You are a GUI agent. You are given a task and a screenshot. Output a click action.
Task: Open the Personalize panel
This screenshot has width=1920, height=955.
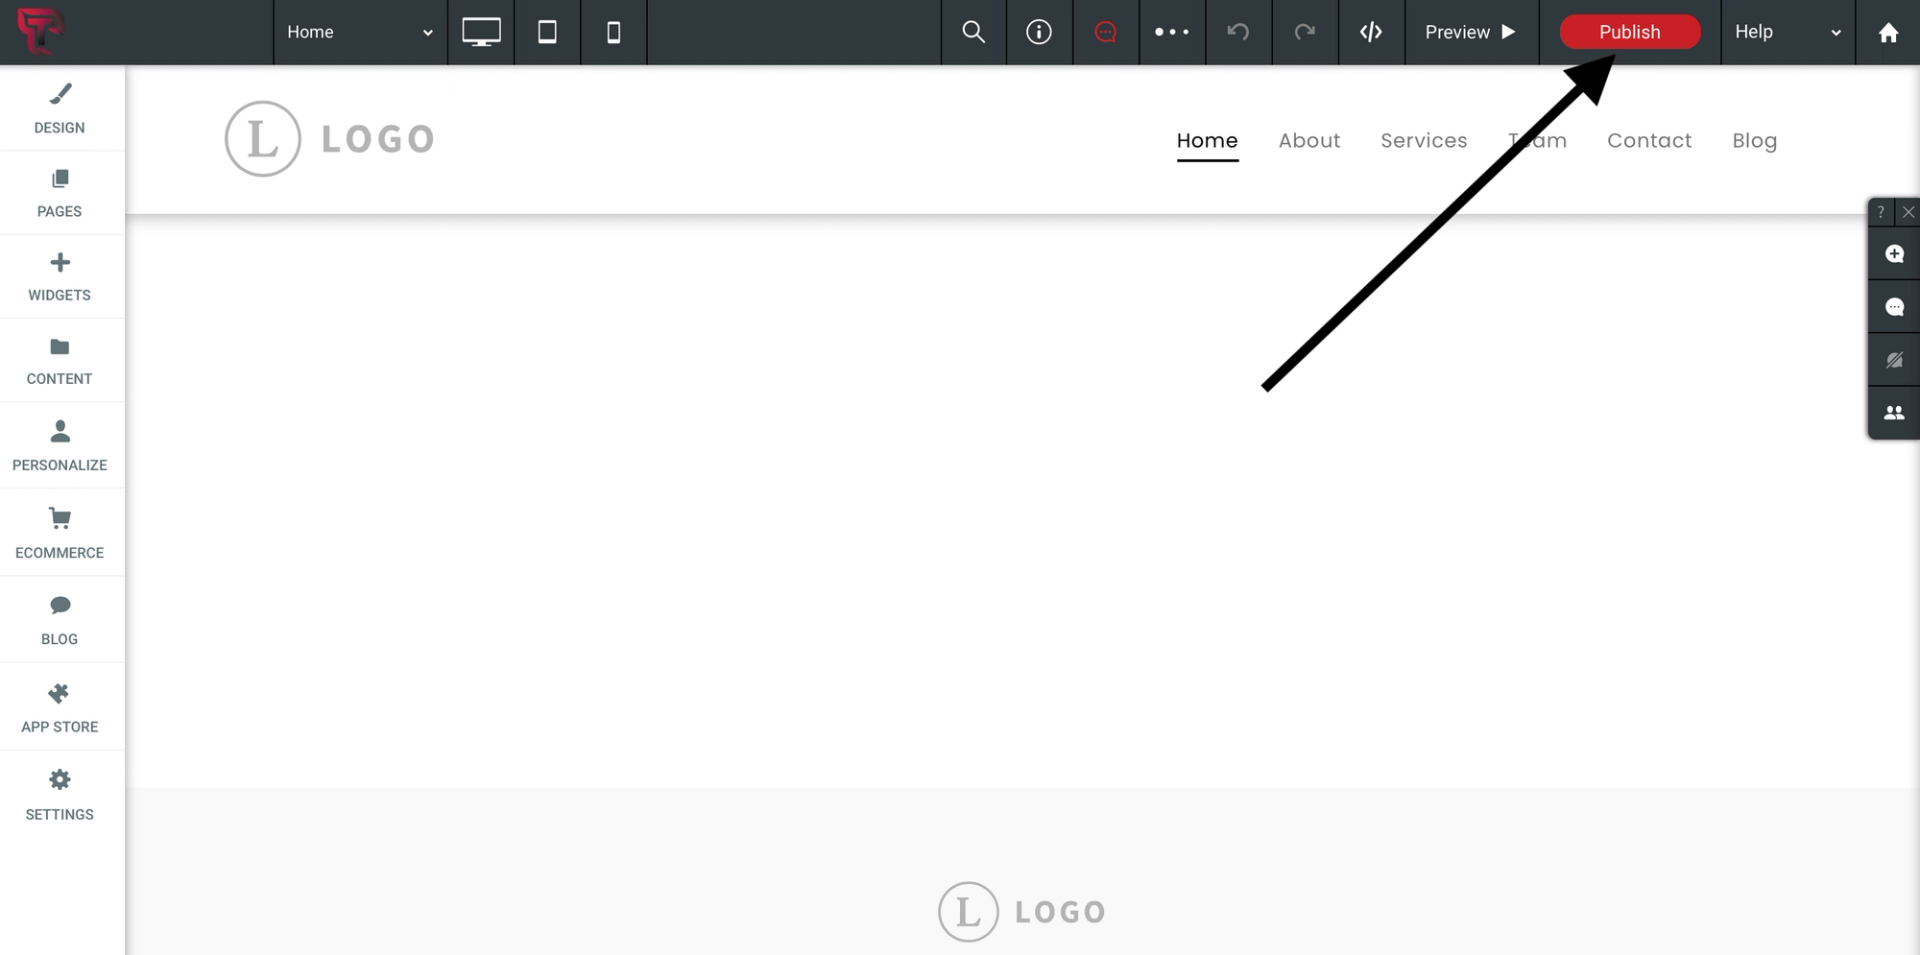pos(60,446)
